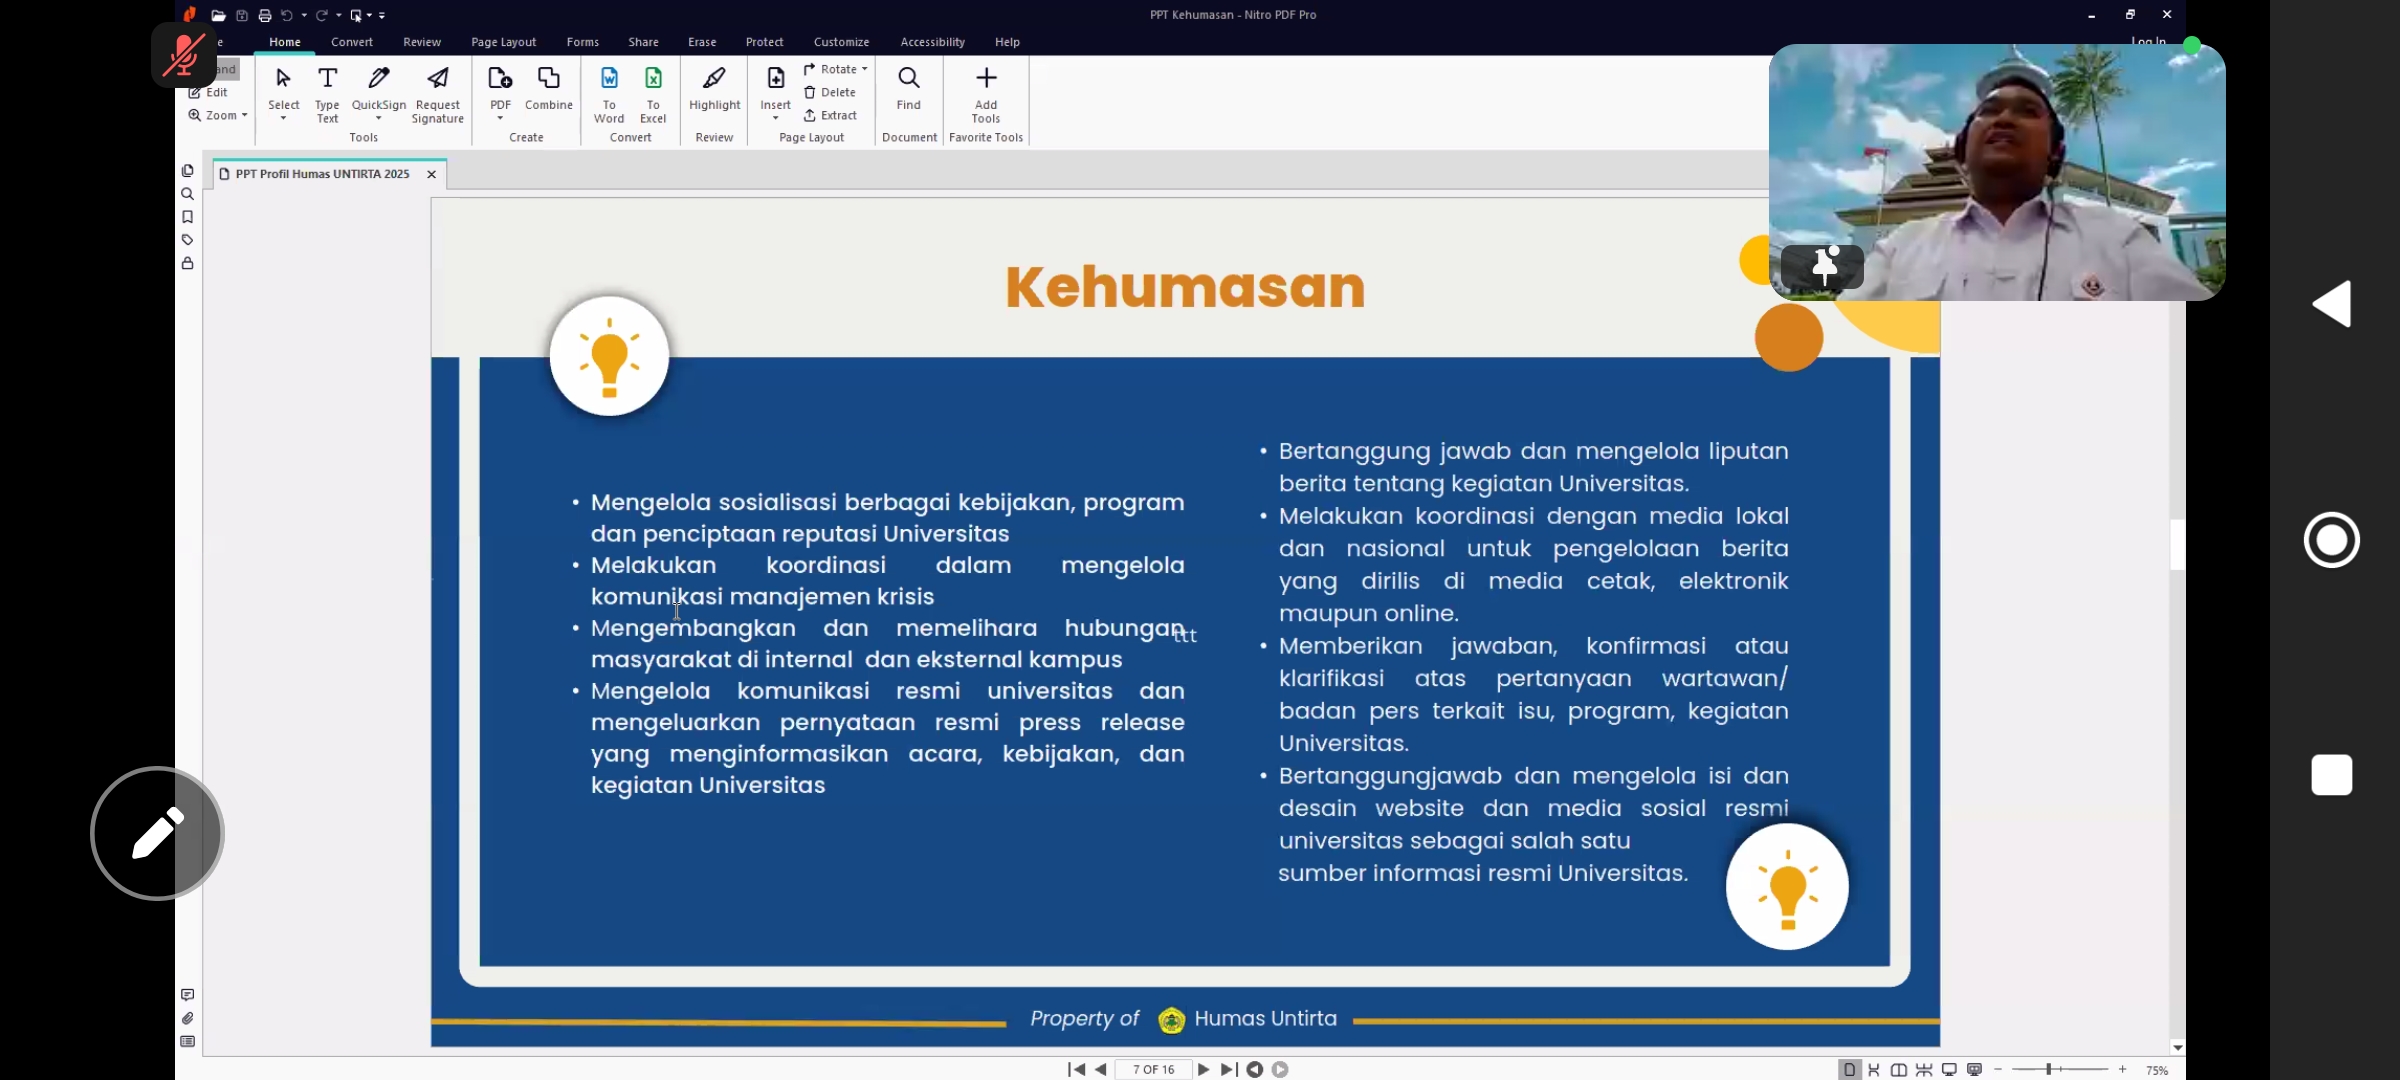Switch to the Convert ribbon tab
2400x1080 pixels.
click(x=352, y=42)
